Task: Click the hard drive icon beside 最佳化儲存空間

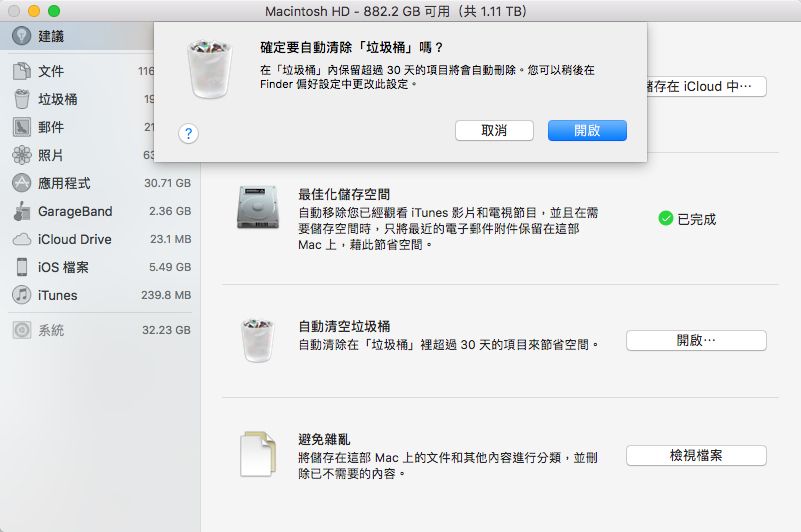Action: click(x=258, y=207)
